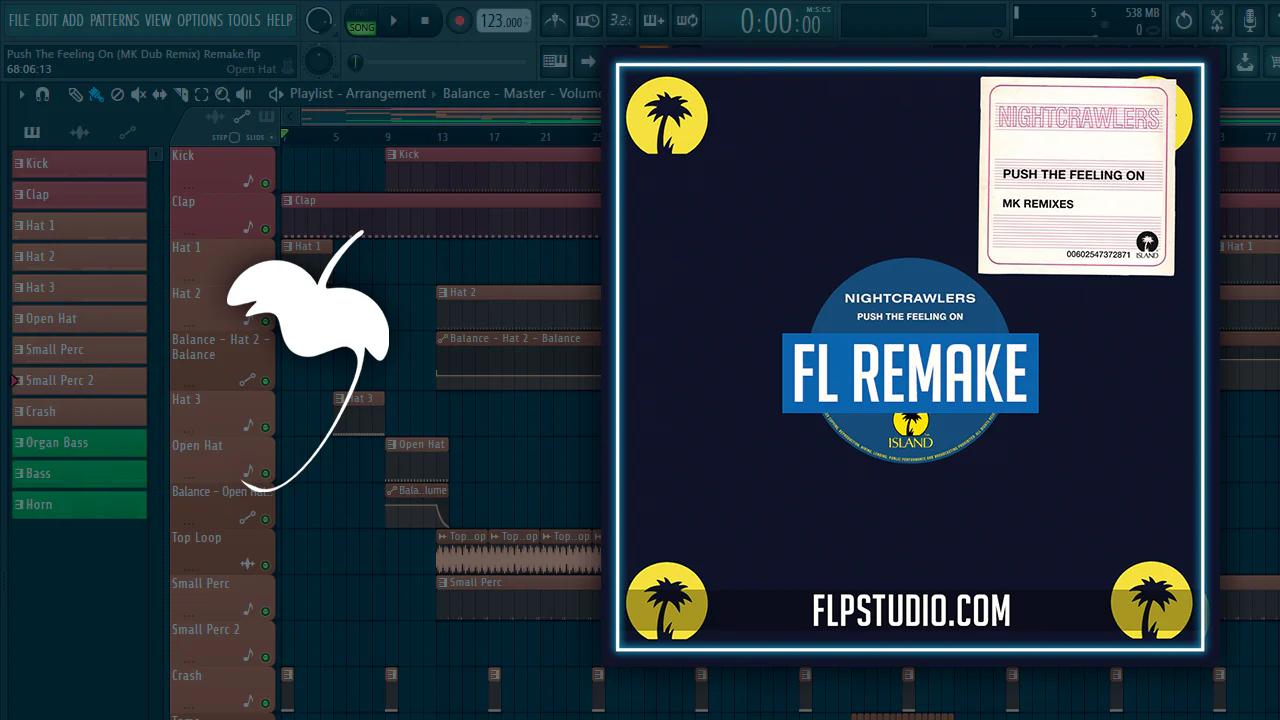Open the tempo 123.000 stepper
This screenshot has height=720, width=1280.
click(x=505, y=21)
